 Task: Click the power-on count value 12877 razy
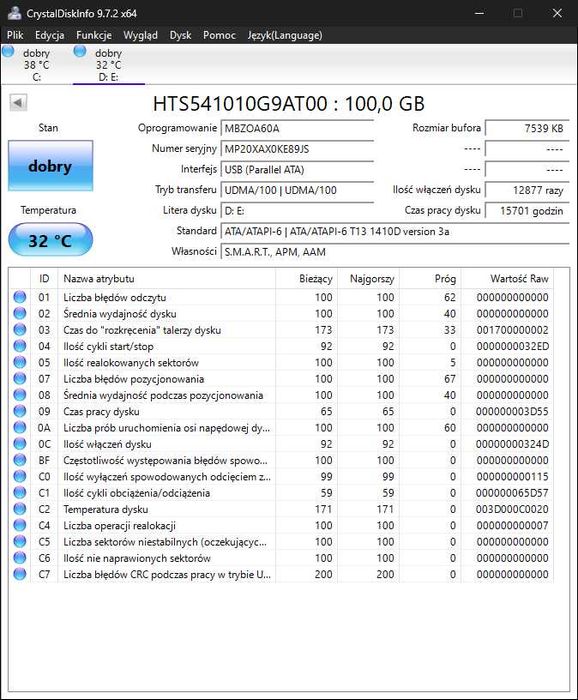coord(527,190)
